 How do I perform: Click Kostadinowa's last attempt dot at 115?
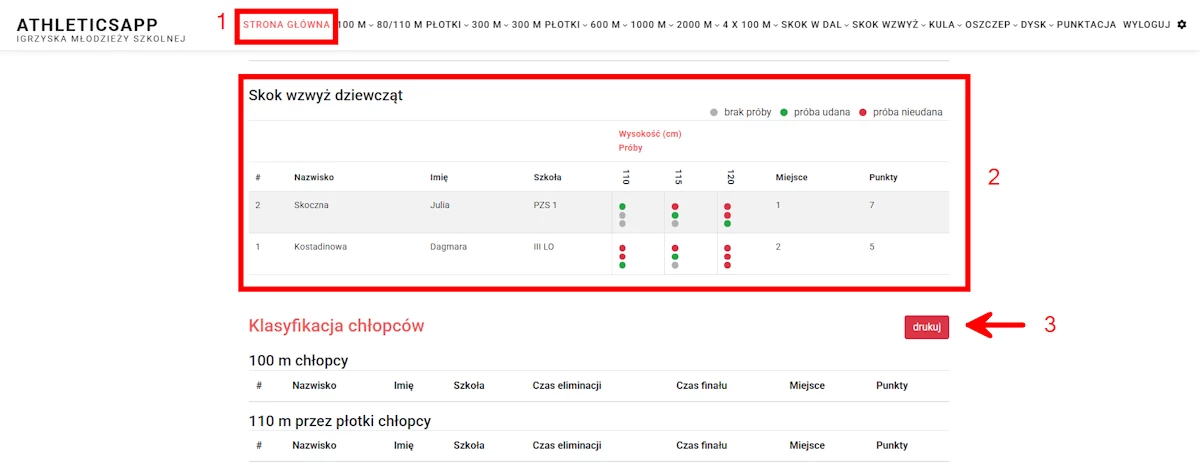click(675, 266)
